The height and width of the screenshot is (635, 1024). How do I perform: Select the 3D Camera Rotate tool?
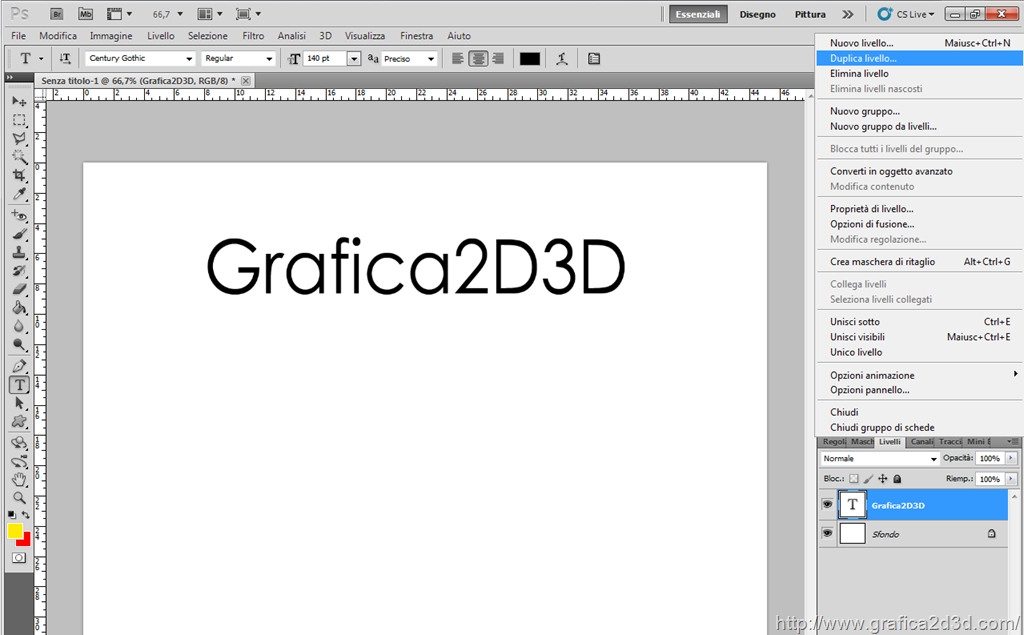(x=19, y=461)
